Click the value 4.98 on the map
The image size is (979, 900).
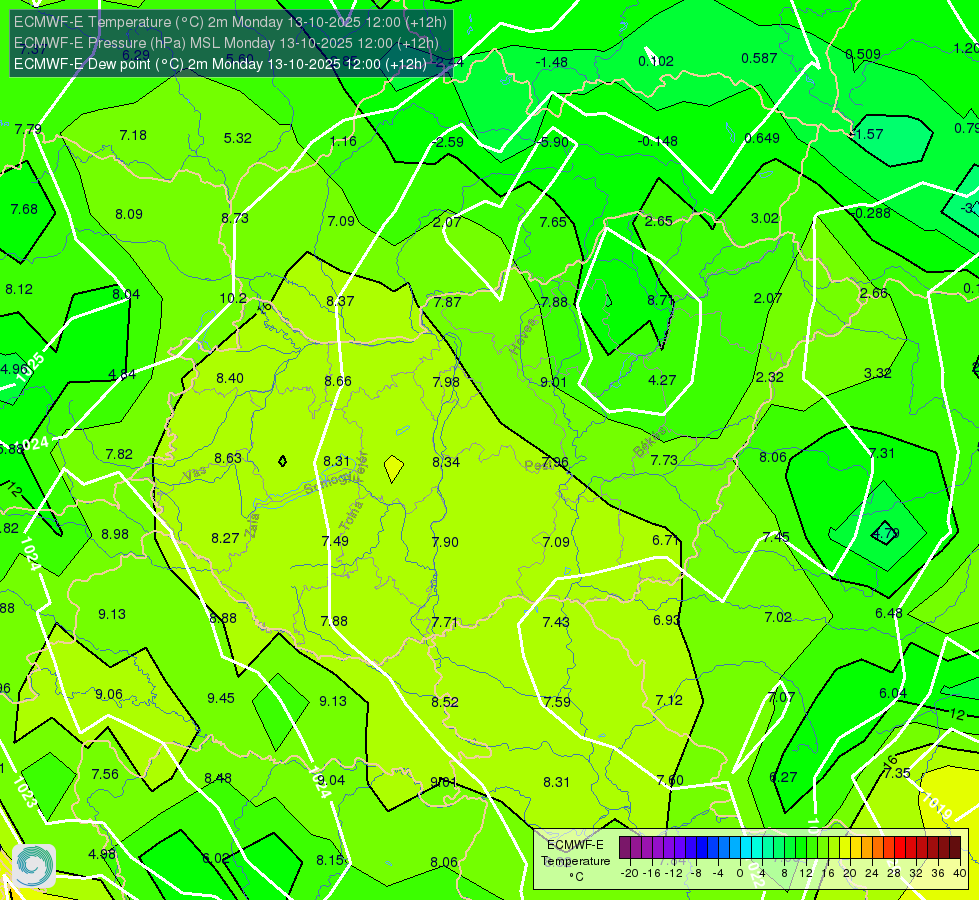(102, 854)
